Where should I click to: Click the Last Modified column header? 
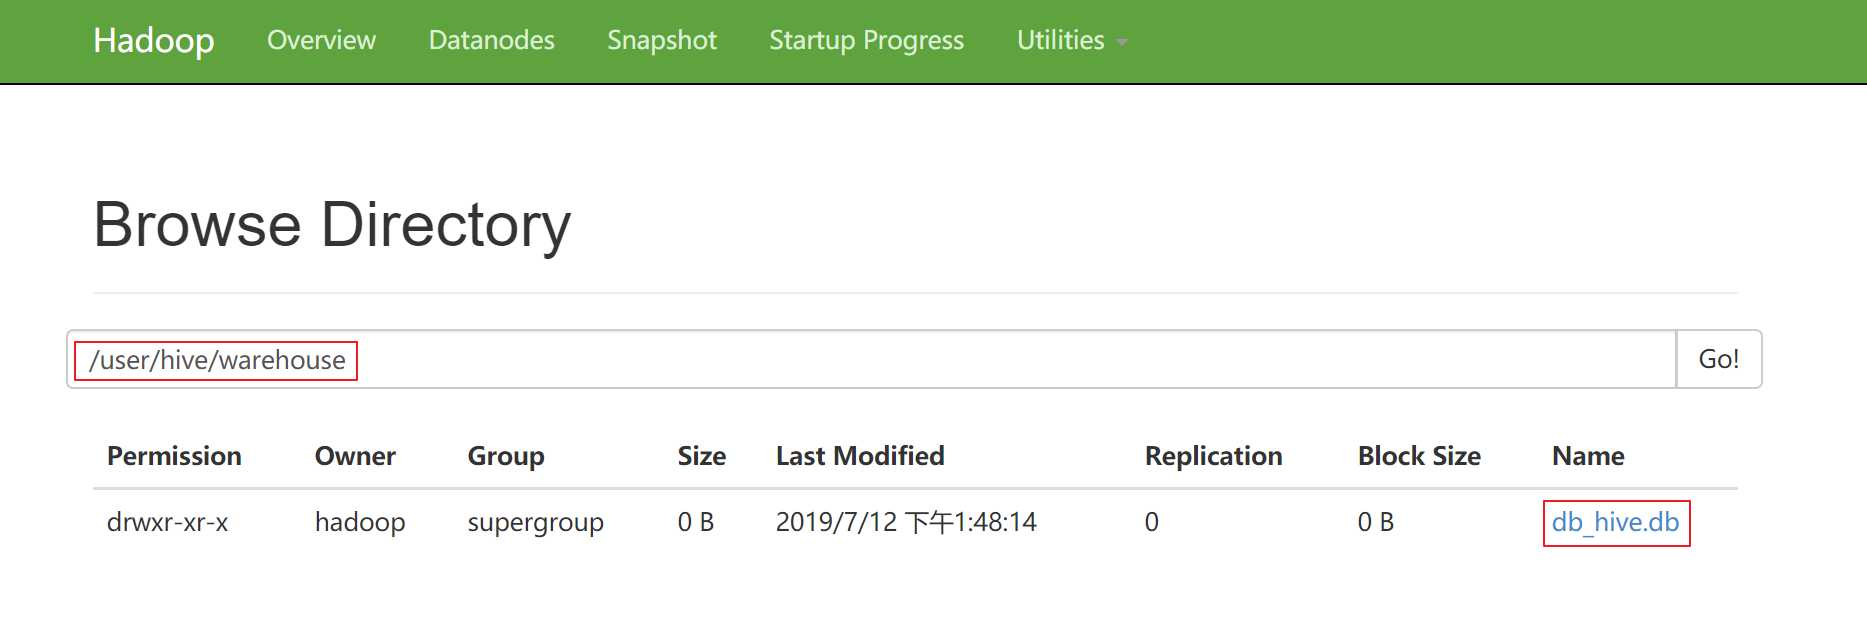click(860, 456)
